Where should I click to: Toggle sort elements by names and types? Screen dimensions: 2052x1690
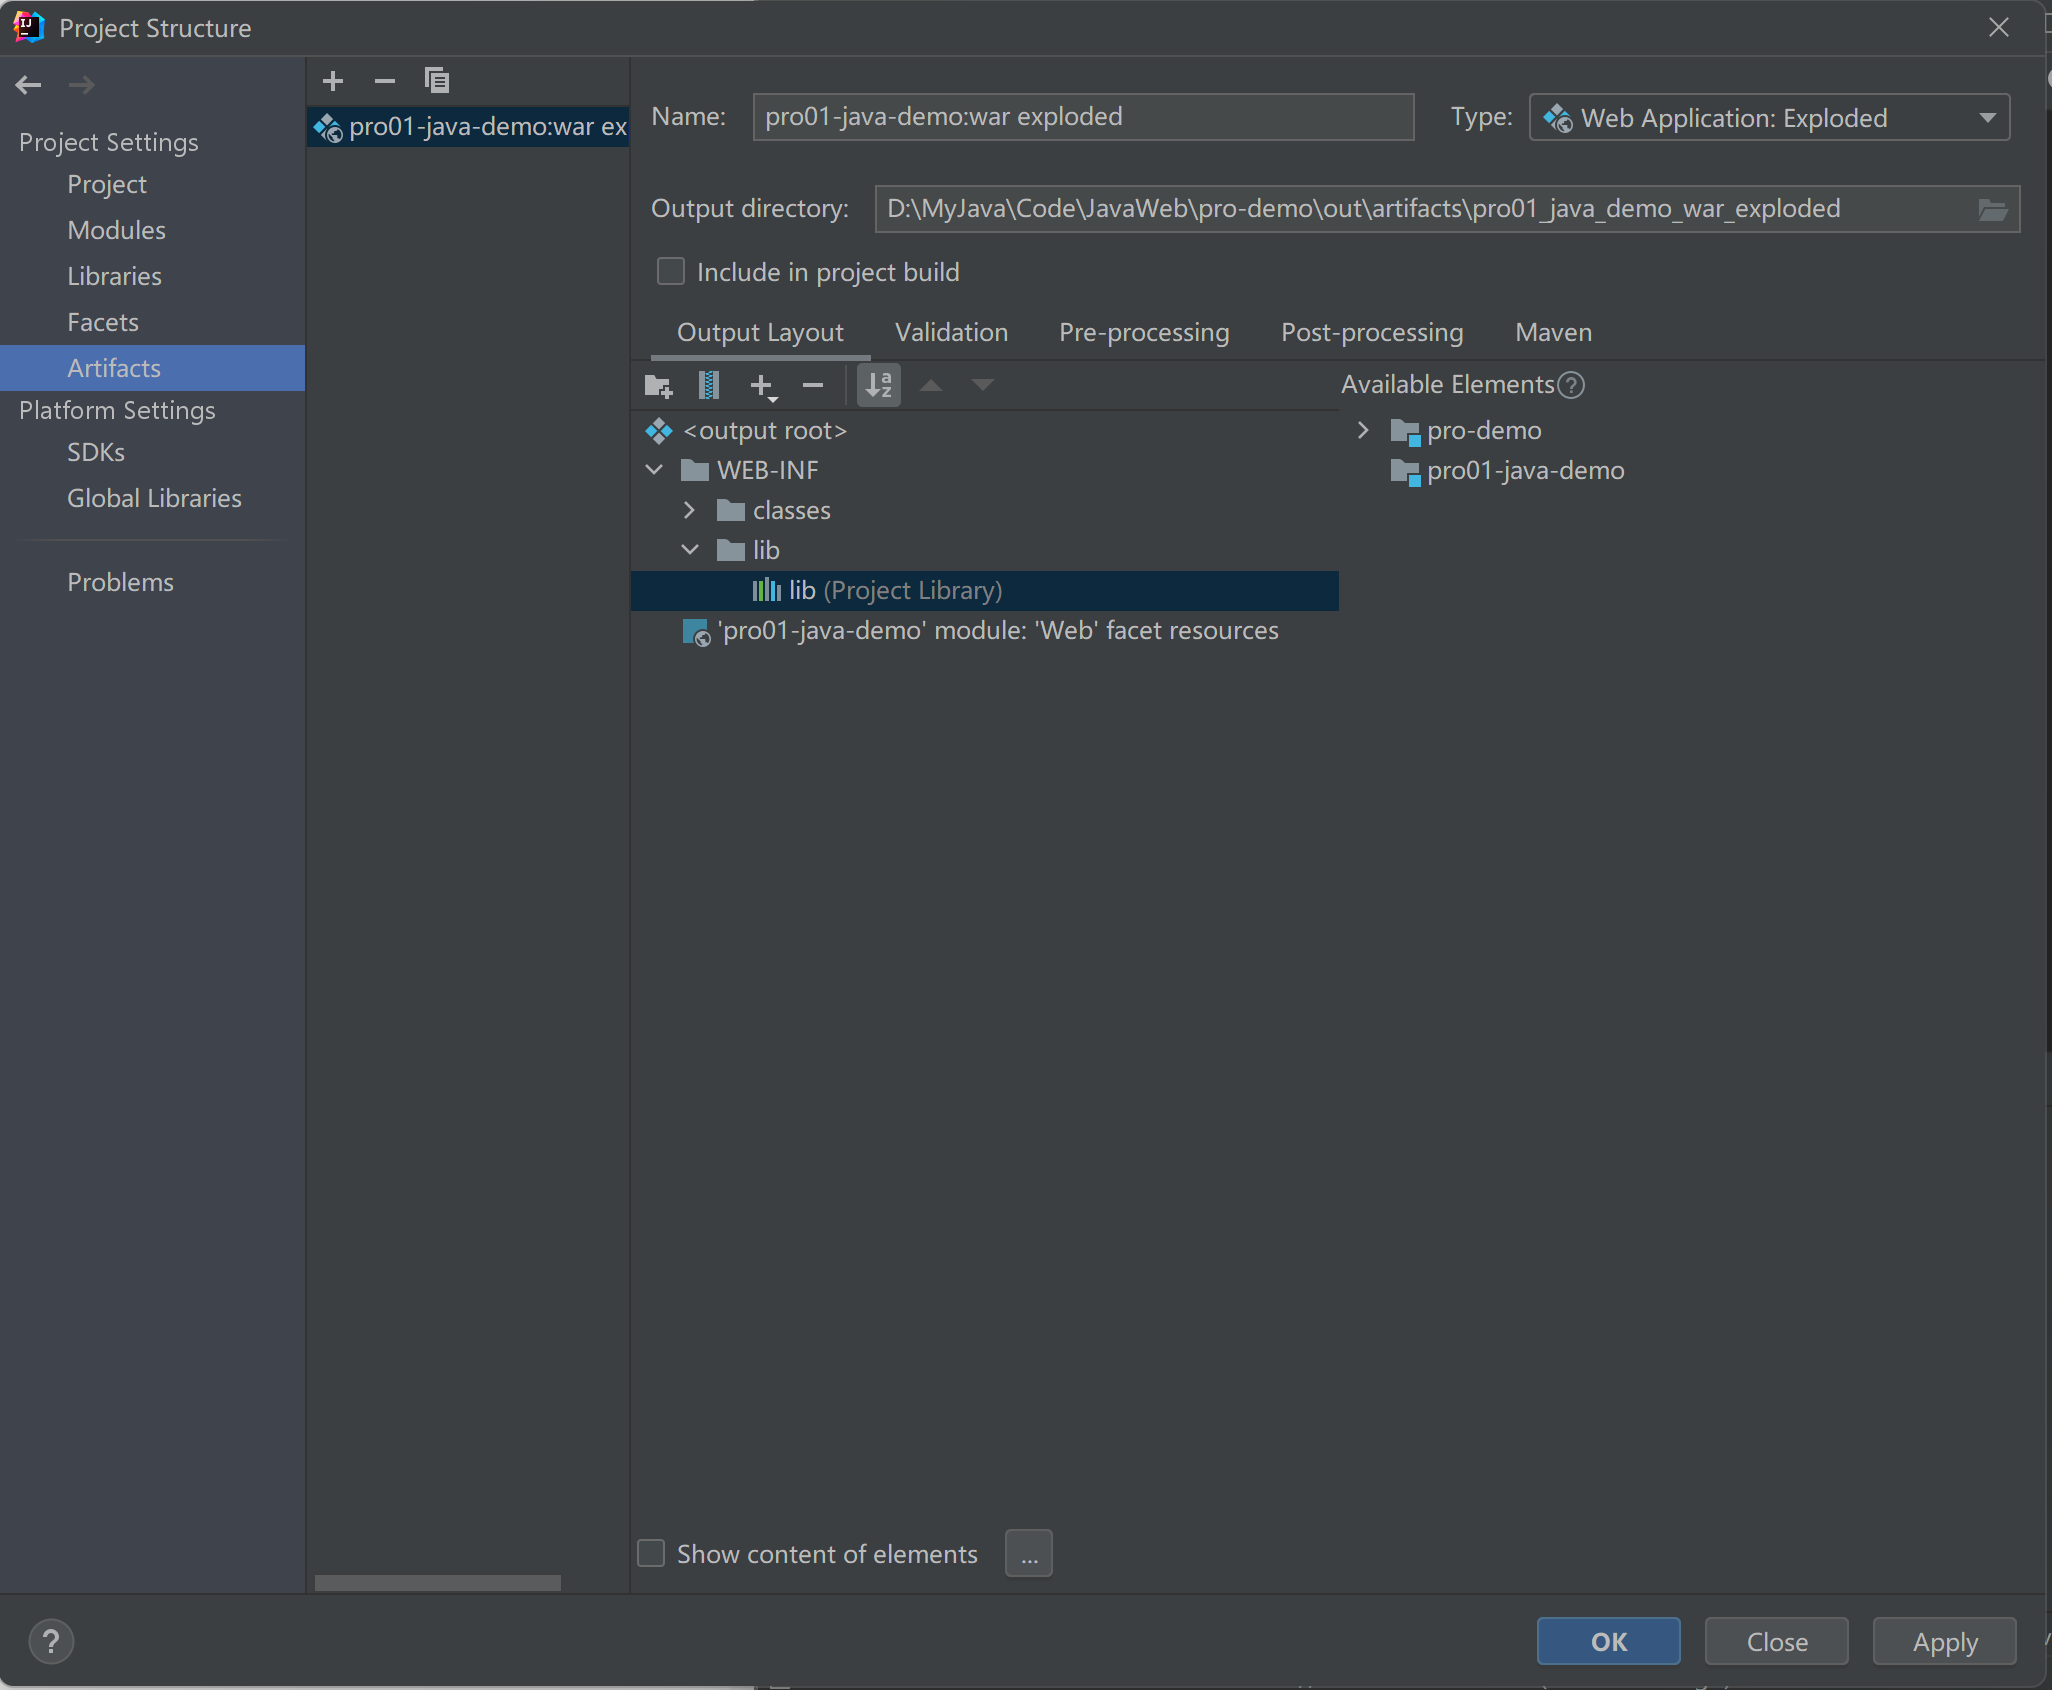(x=879, y=385)
